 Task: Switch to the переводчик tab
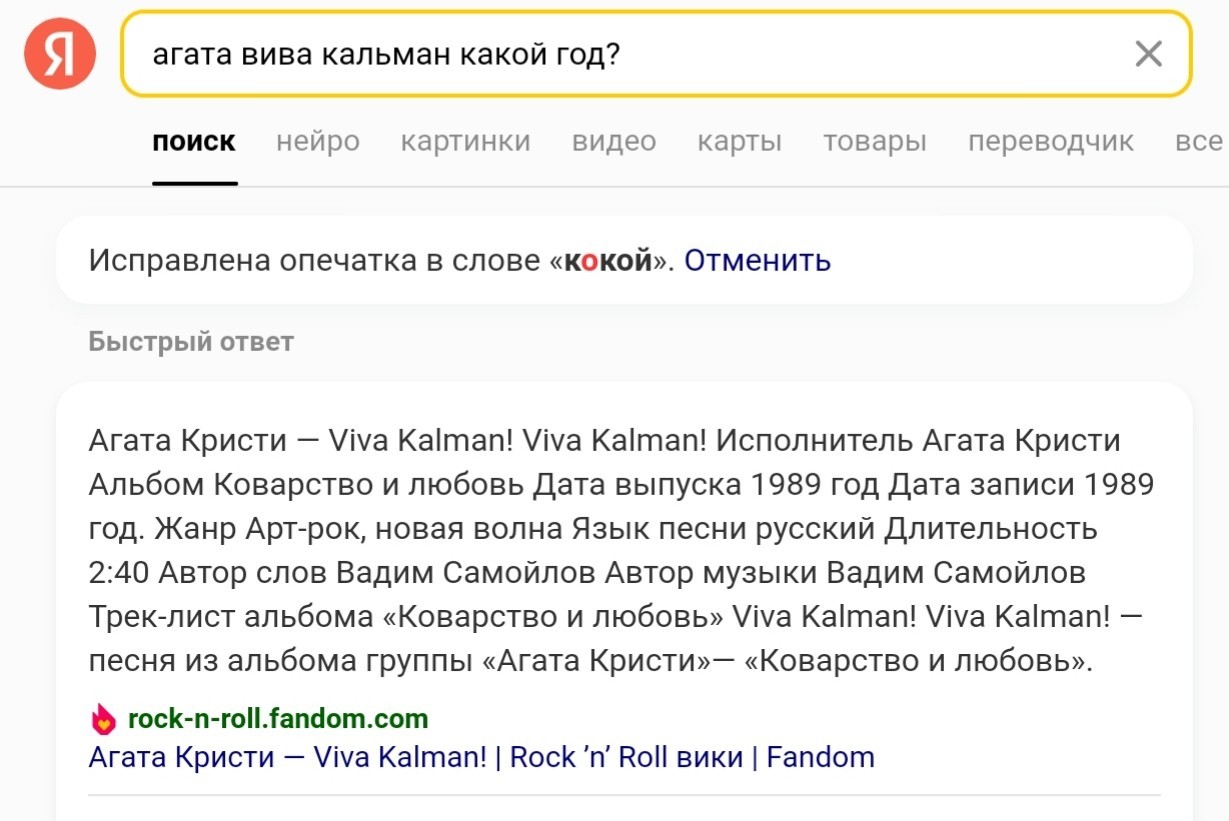click(1051, 142)
